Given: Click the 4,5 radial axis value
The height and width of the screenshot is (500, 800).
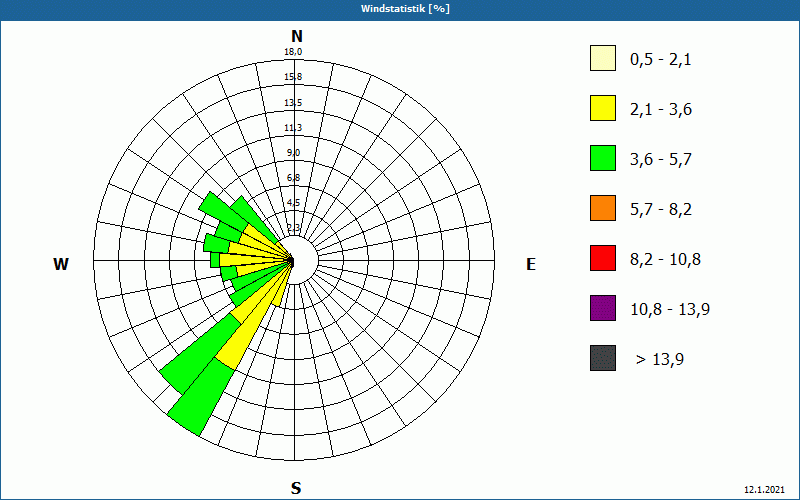Looking at the screenshot, I should (x=293, y=203).
